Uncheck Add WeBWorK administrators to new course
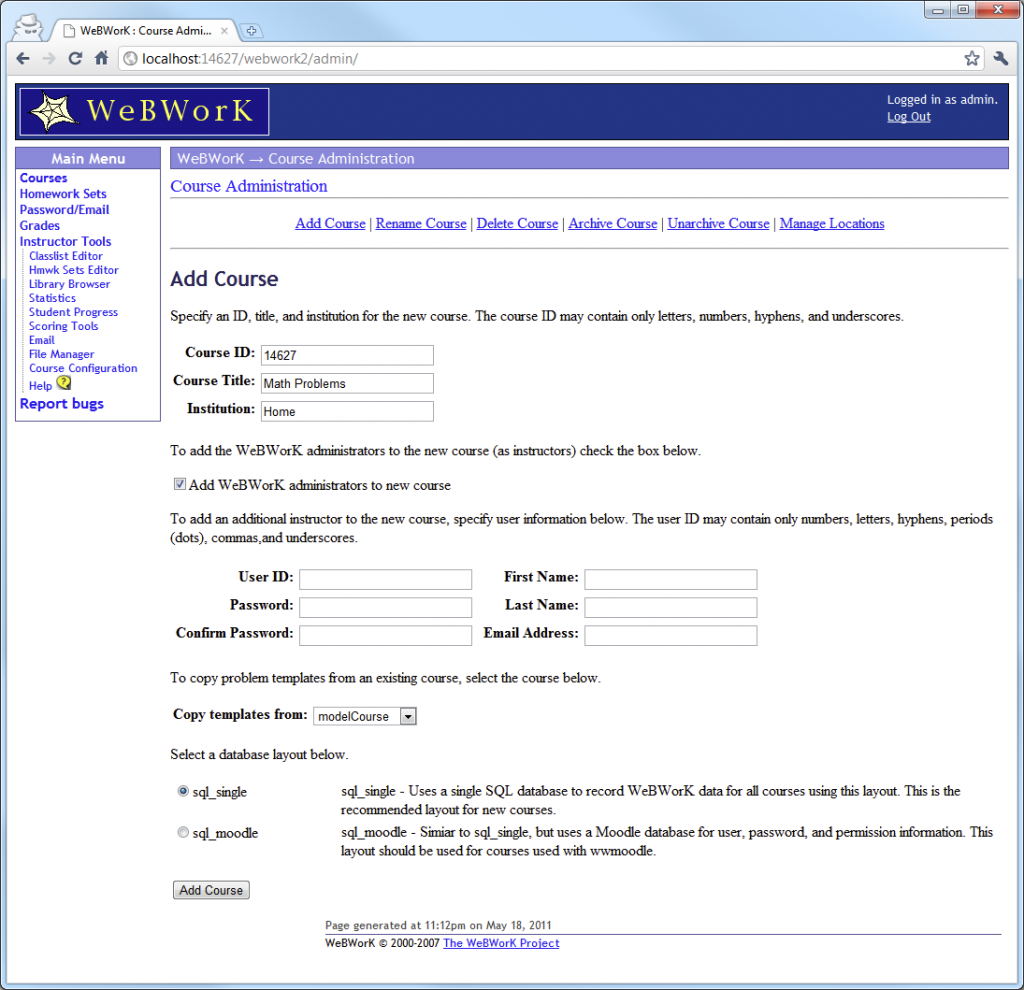 (x=179, y=483)
